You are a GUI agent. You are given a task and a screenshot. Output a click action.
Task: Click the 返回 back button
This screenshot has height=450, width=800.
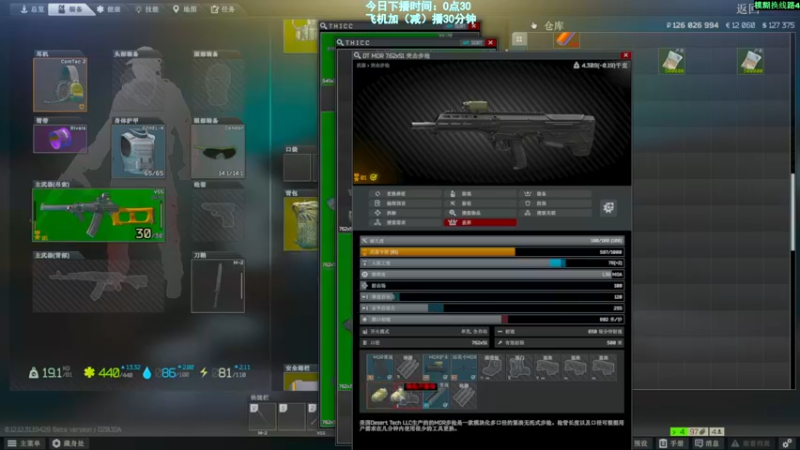click(x=748, y=9)
